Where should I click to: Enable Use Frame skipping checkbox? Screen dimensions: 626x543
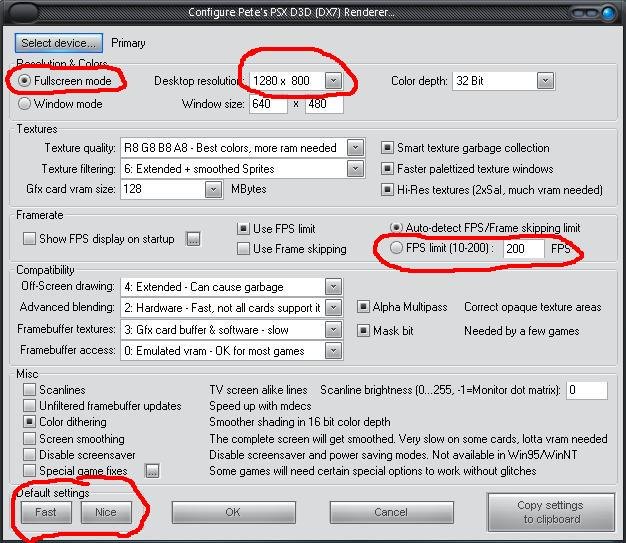243,249
